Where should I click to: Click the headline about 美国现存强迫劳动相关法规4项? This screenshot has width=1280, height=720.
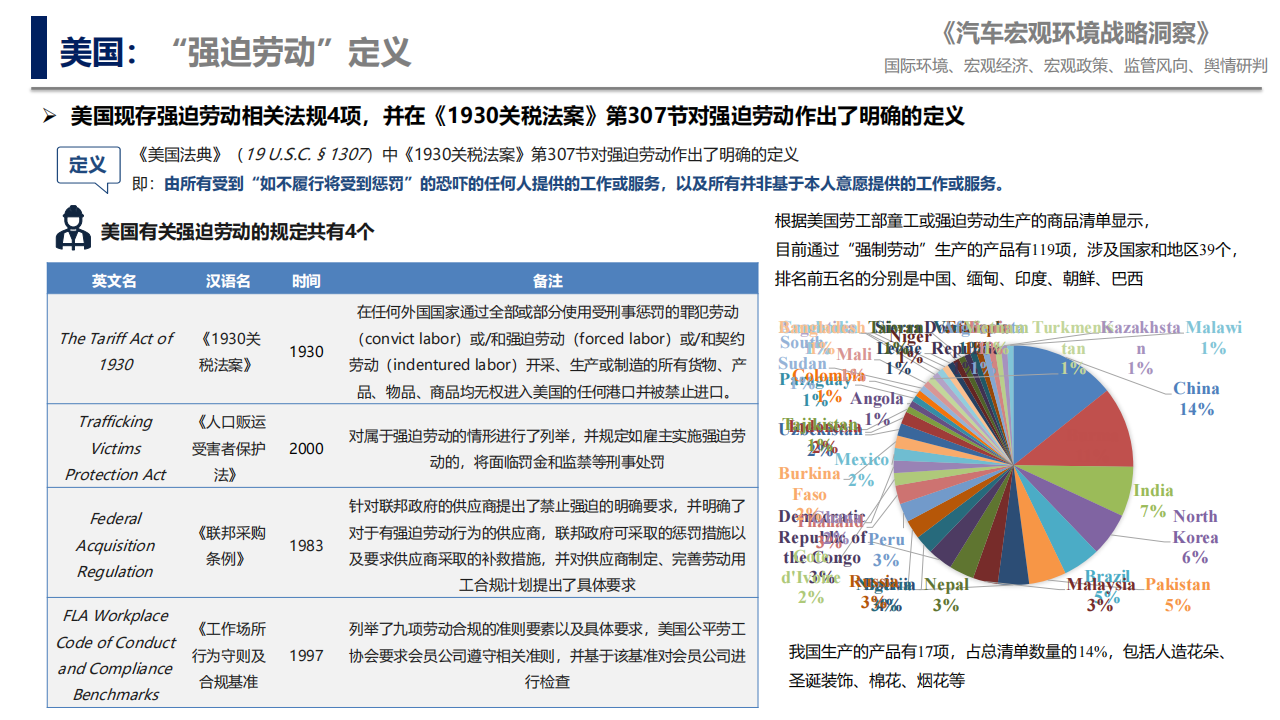coord(517,117)
